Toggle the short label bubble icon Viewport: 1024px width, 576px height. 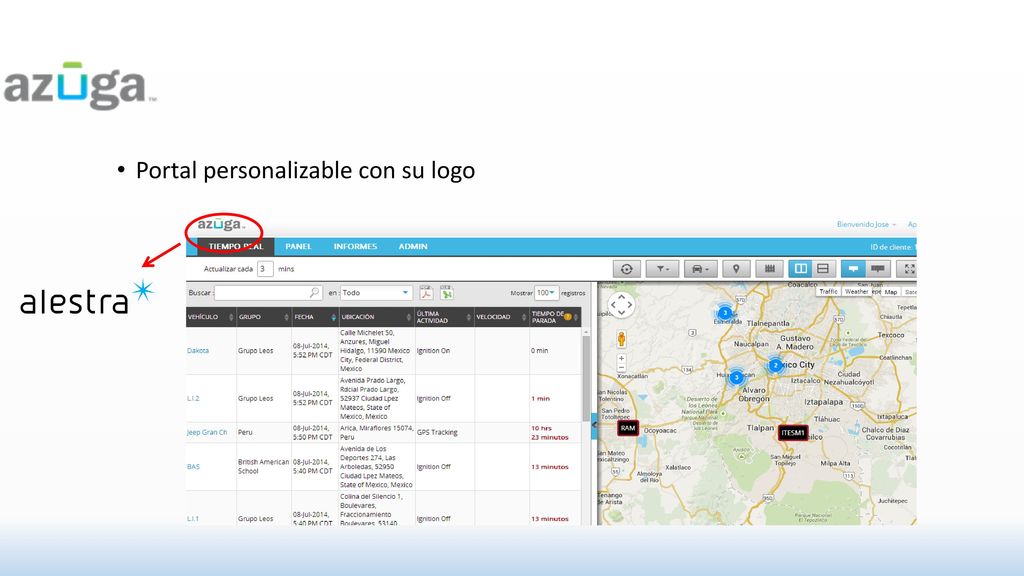click(853, 268)
